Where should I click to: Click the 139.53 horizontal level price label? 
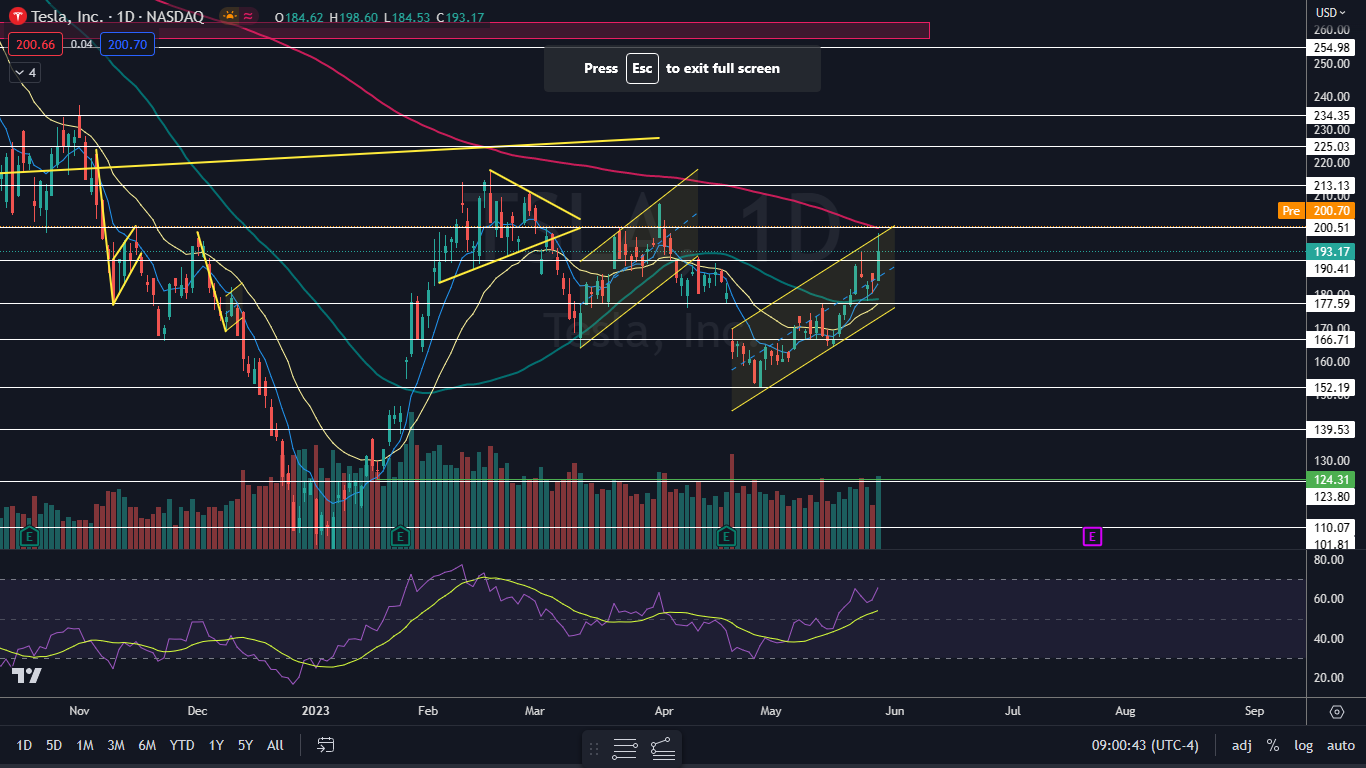point(1331,429)
